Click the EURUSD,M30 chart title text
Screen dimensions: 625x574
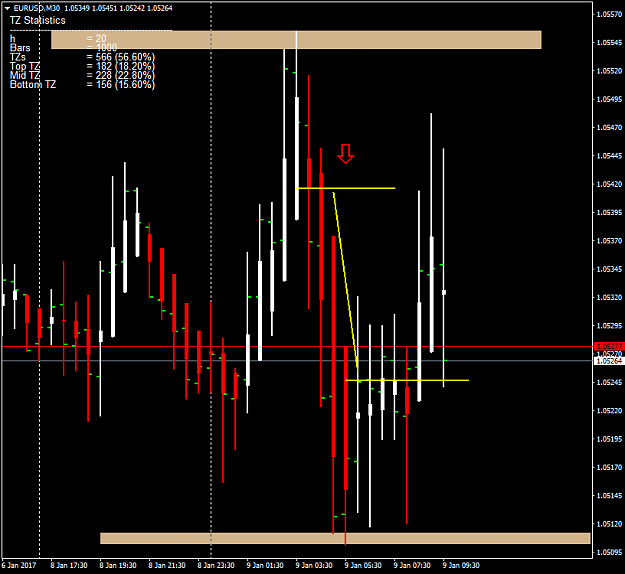click(x=37, y=8)
